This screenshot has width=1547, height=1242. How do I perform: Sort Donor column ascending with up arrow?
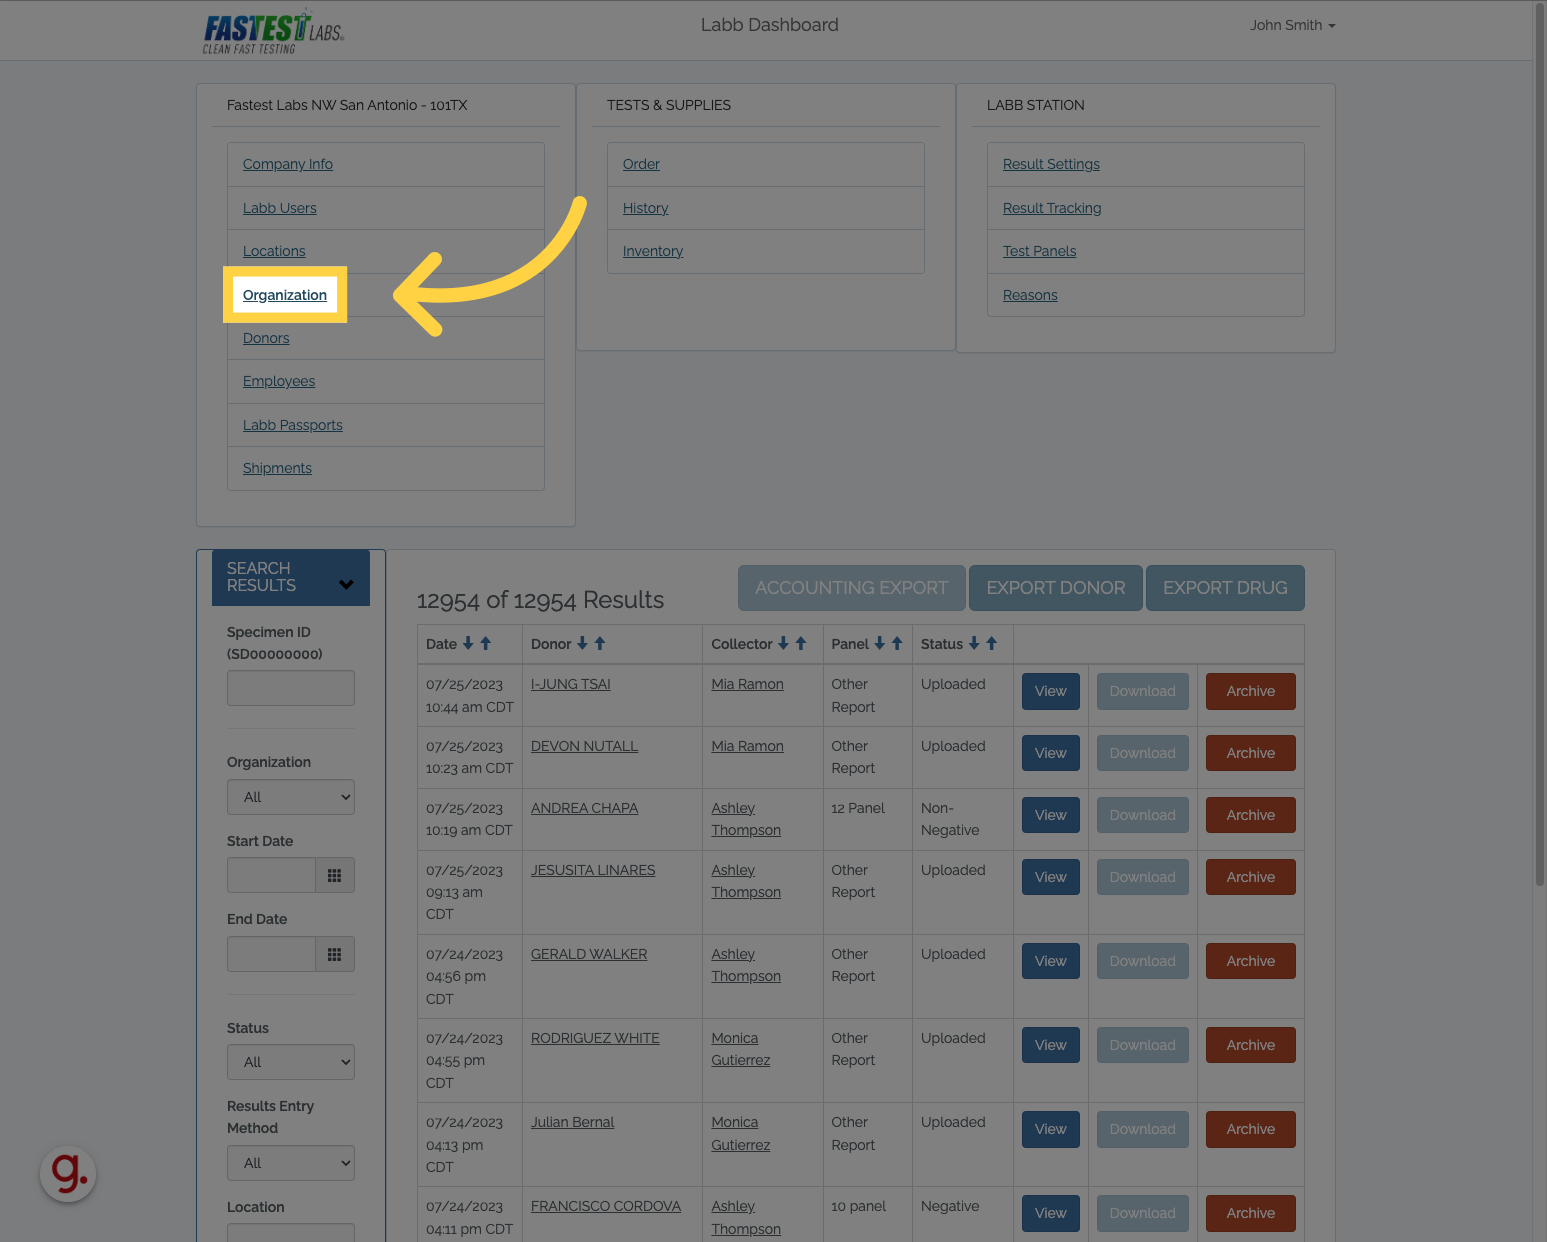(600, 644)
